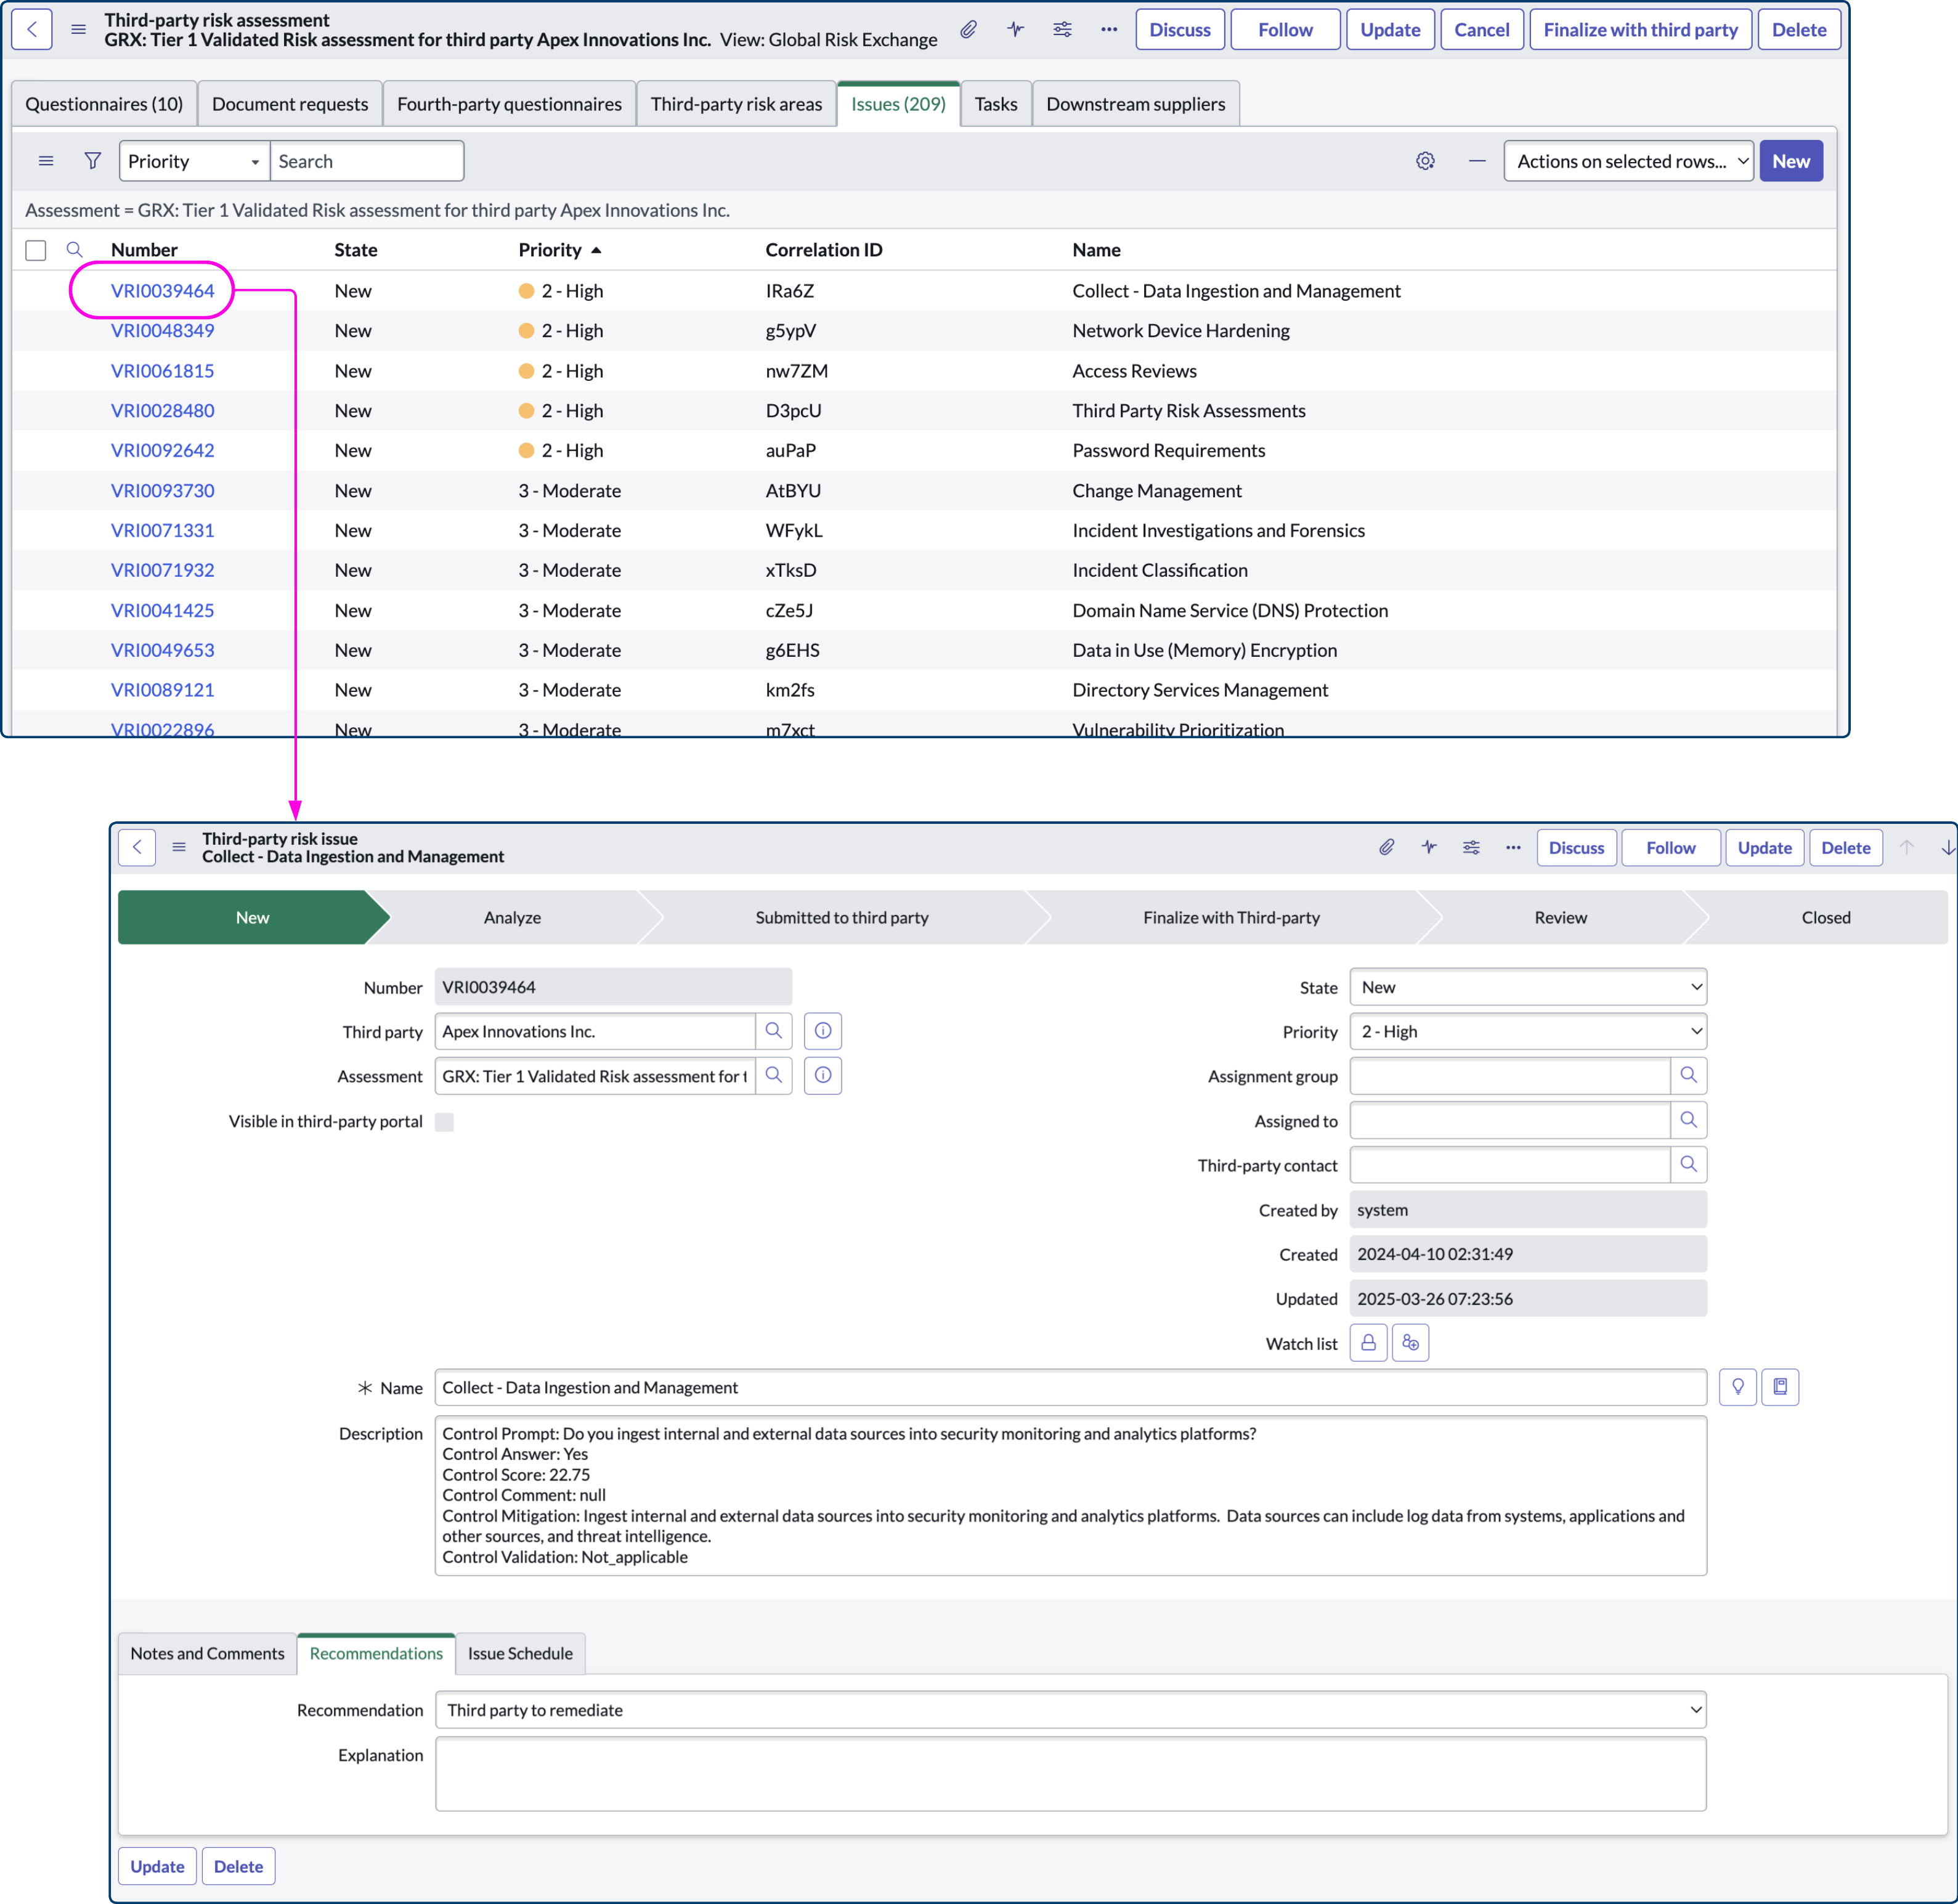The image size is (1958, 1904).
Task: Open Assignment group lookup icon
Action: pyautogui.click(x=1688, y=1076)
